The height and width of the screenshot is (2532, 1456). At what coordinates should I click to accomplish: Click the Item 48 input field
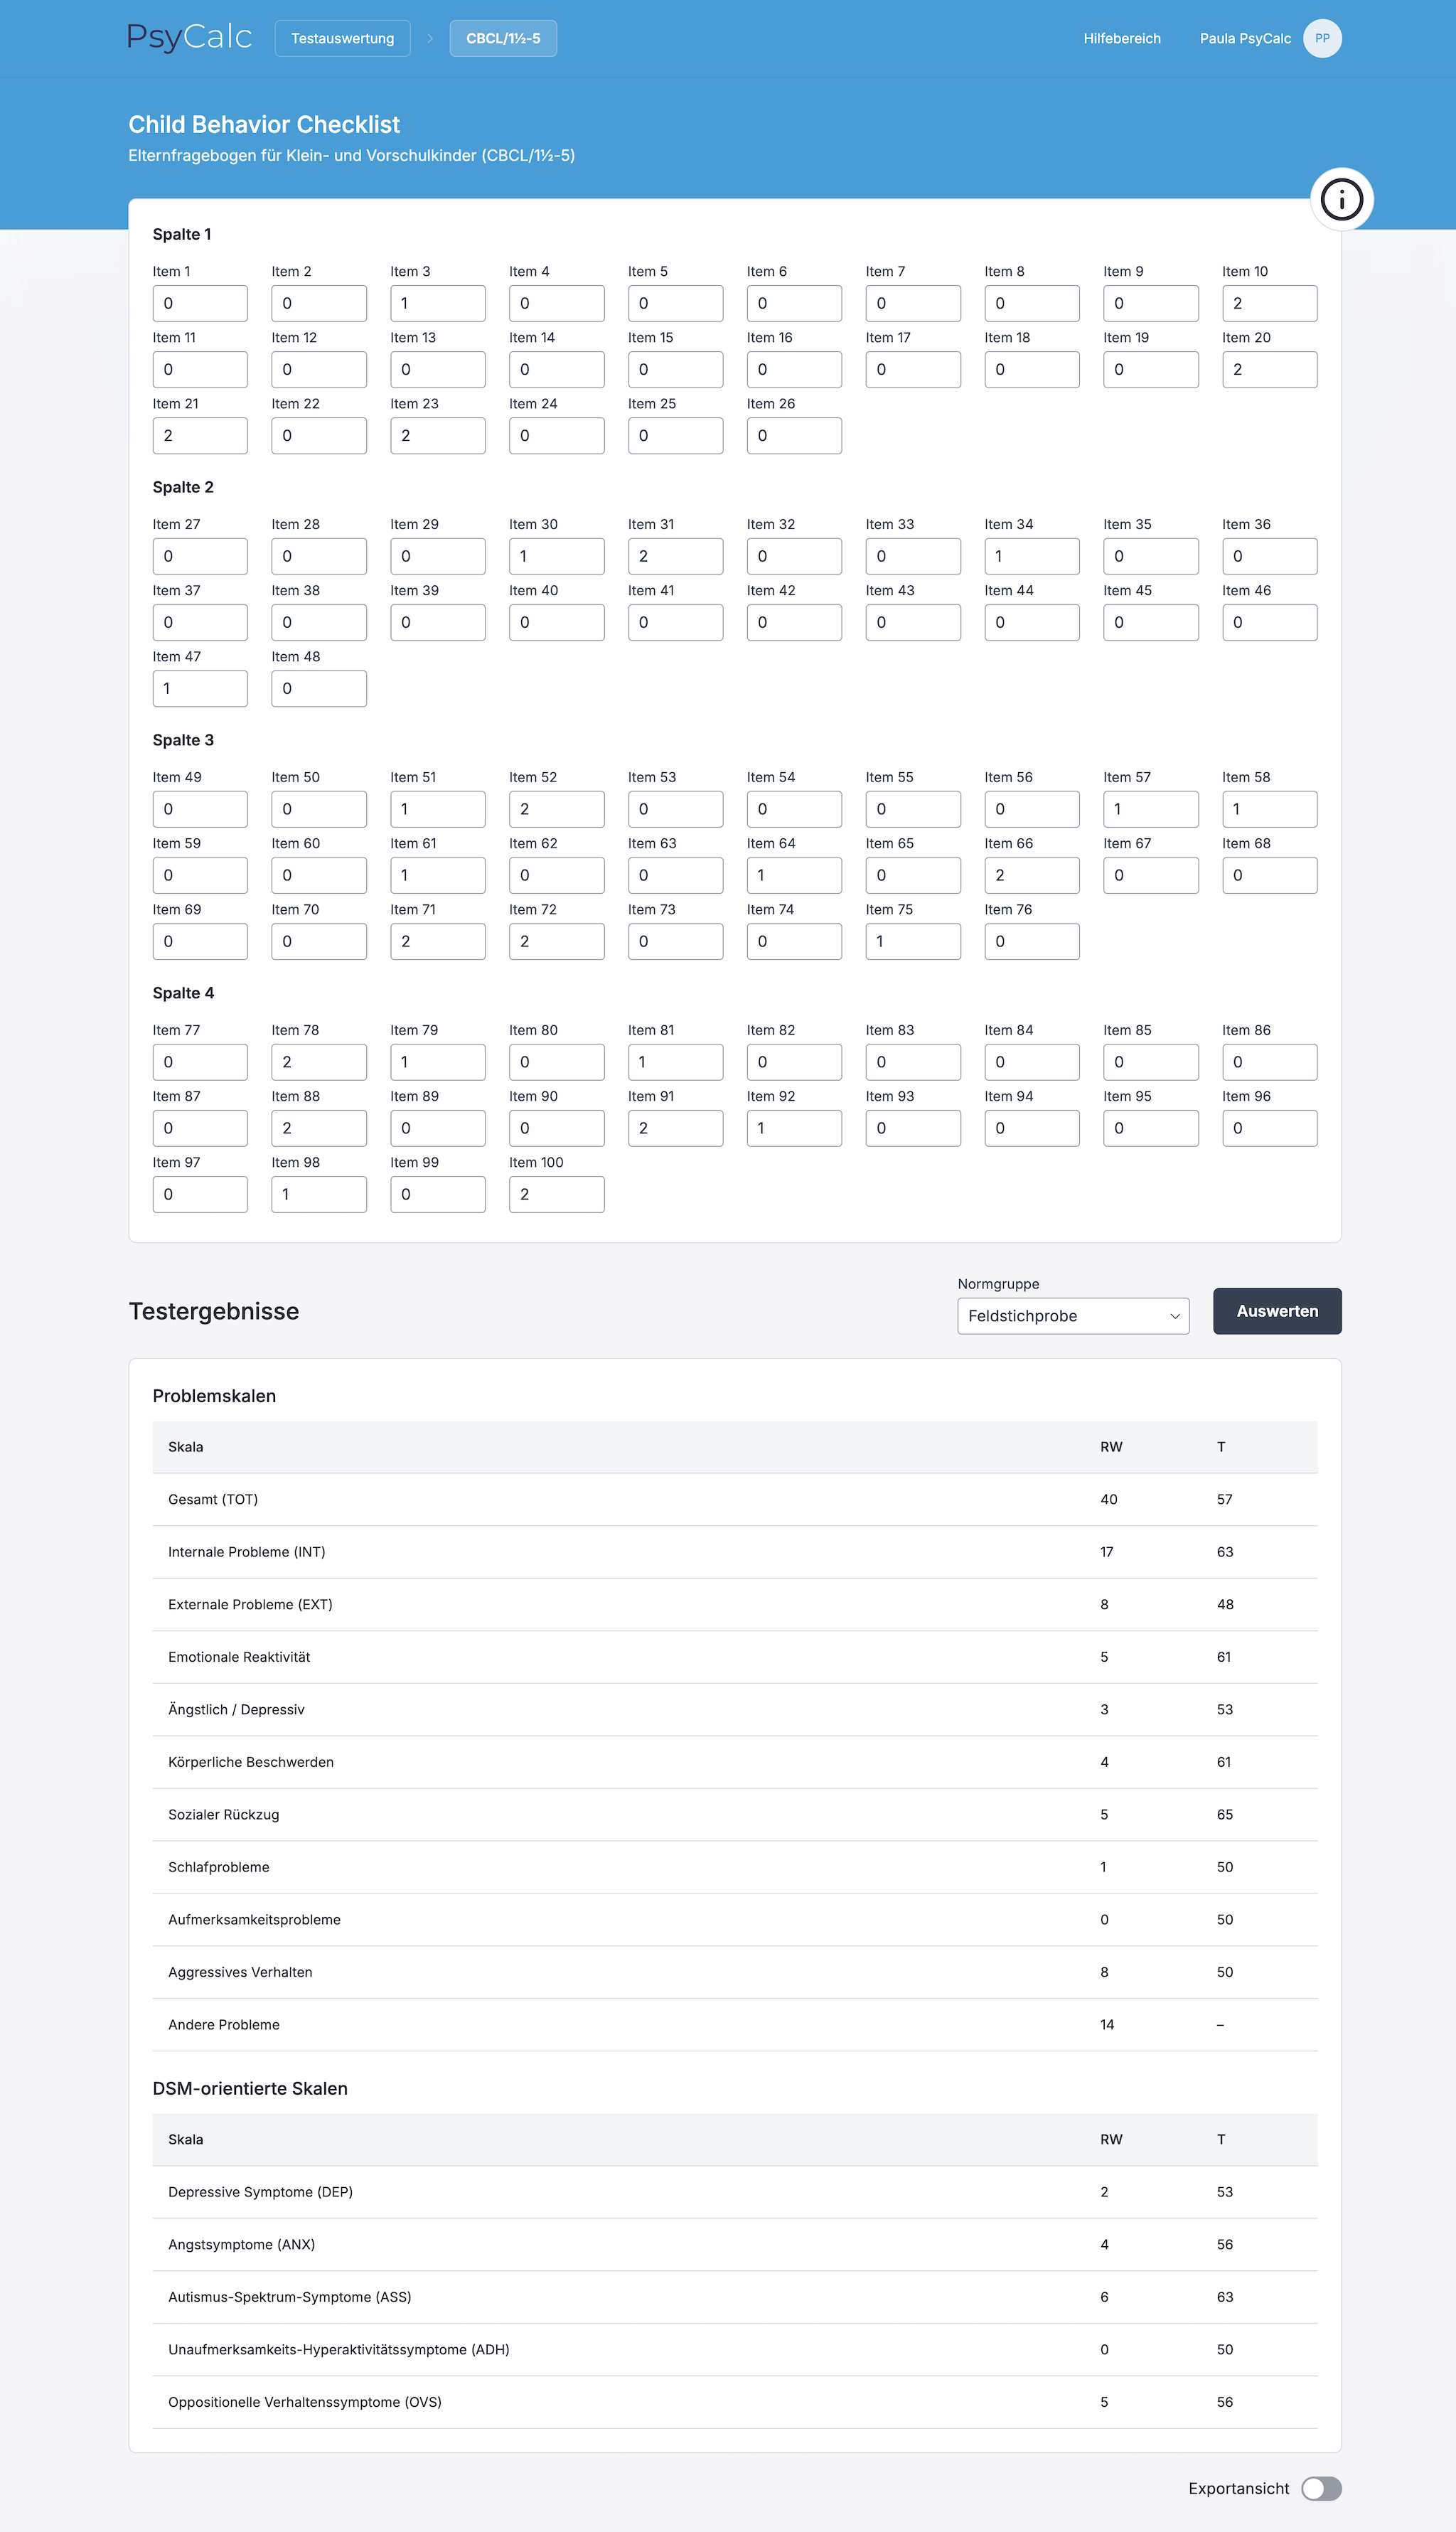point(319,689)
